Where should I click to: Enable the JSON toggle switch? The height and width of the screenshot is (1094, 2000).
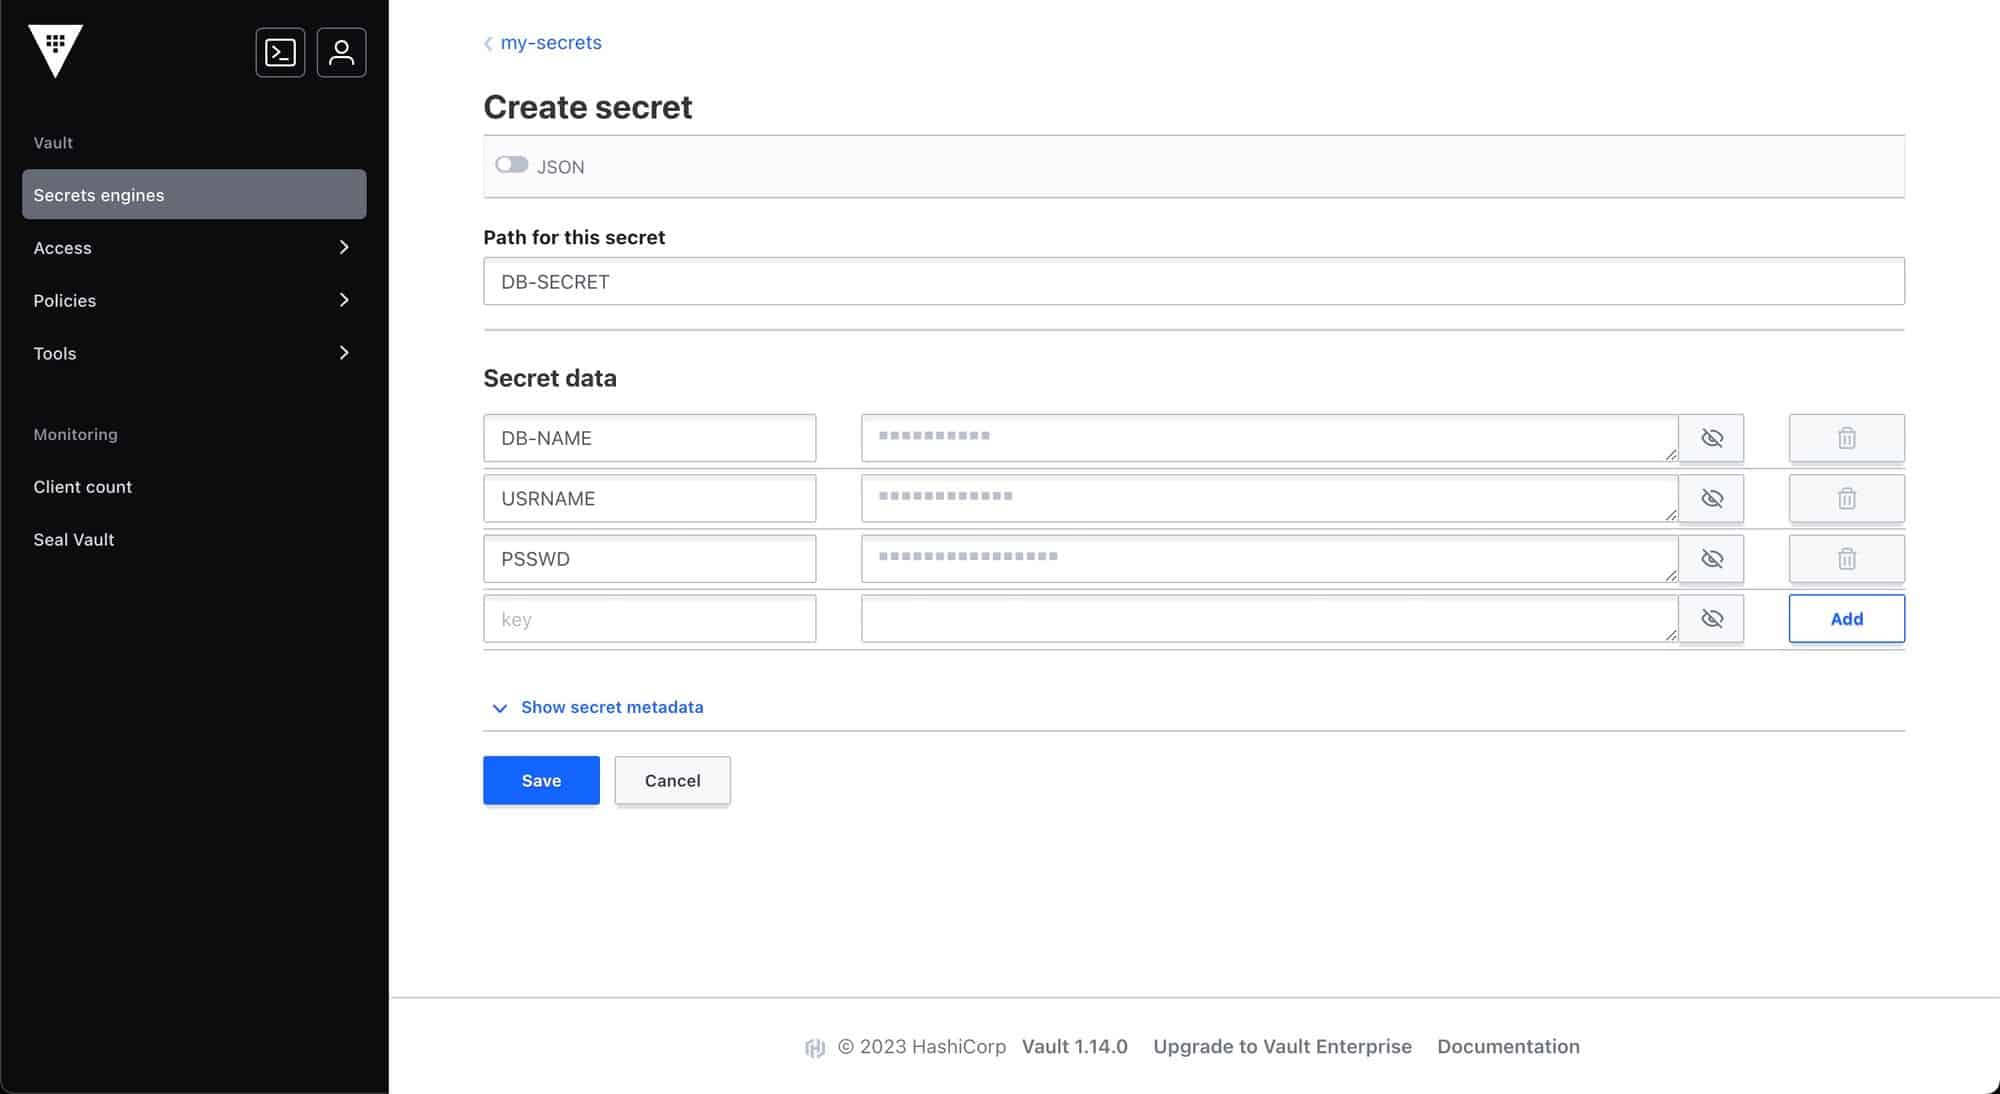coord(512,166)
